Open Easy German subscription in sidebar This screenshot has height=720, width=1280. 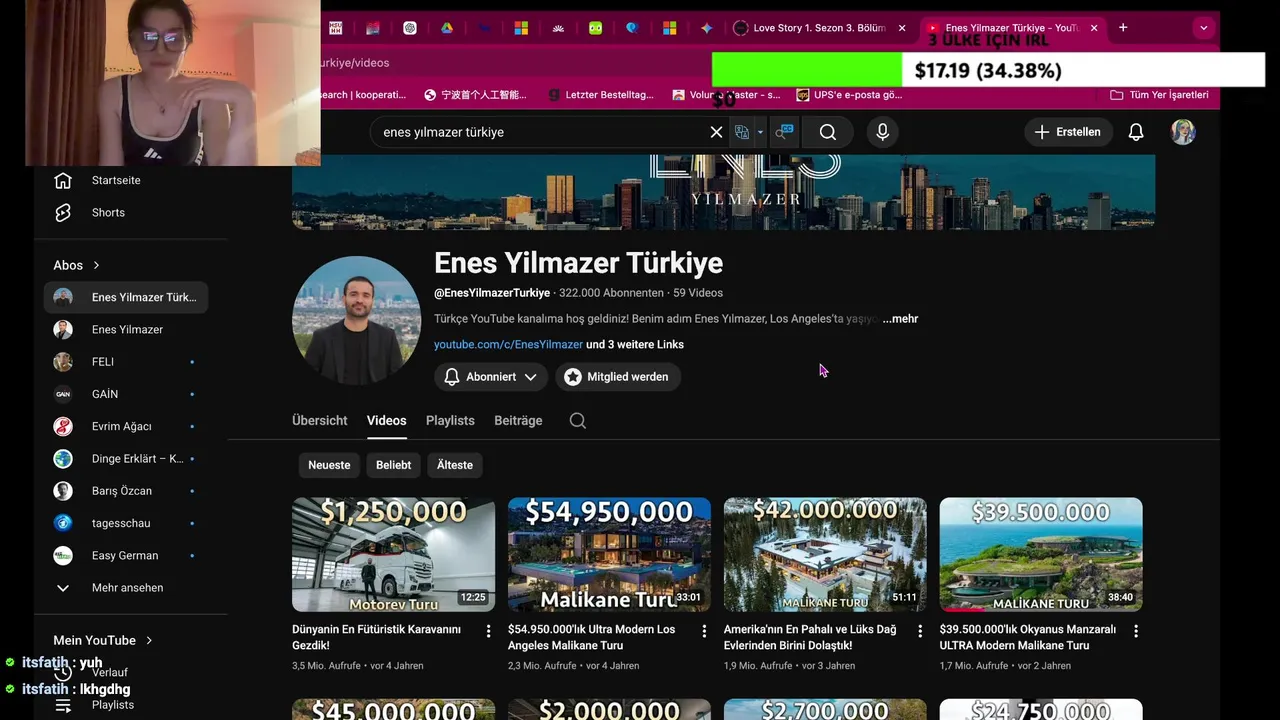pos(126,555)
